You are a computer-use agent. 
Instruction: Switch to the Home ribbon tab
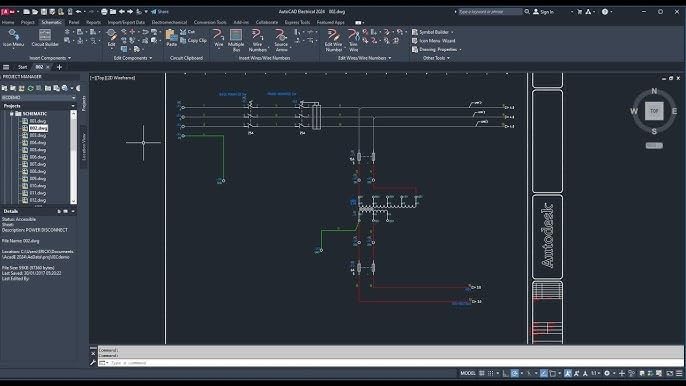pyautogui.click(x=8, y=22)
